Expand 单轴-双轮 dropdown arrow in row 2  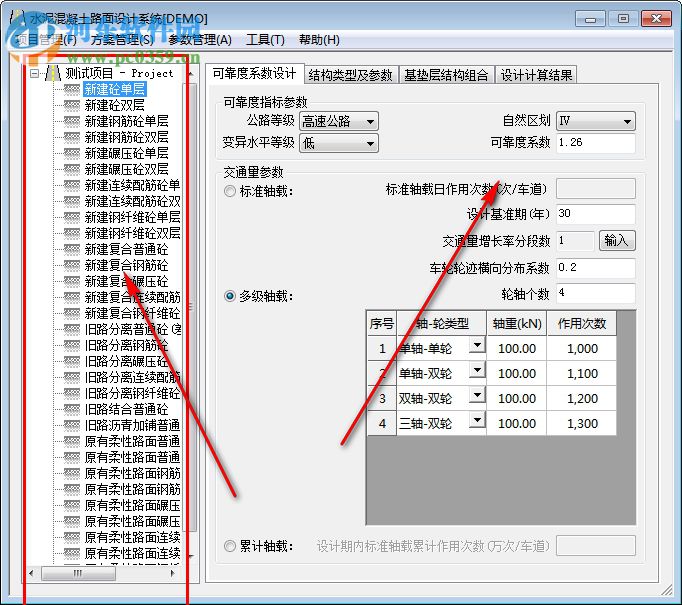click(x=478, y=370)
